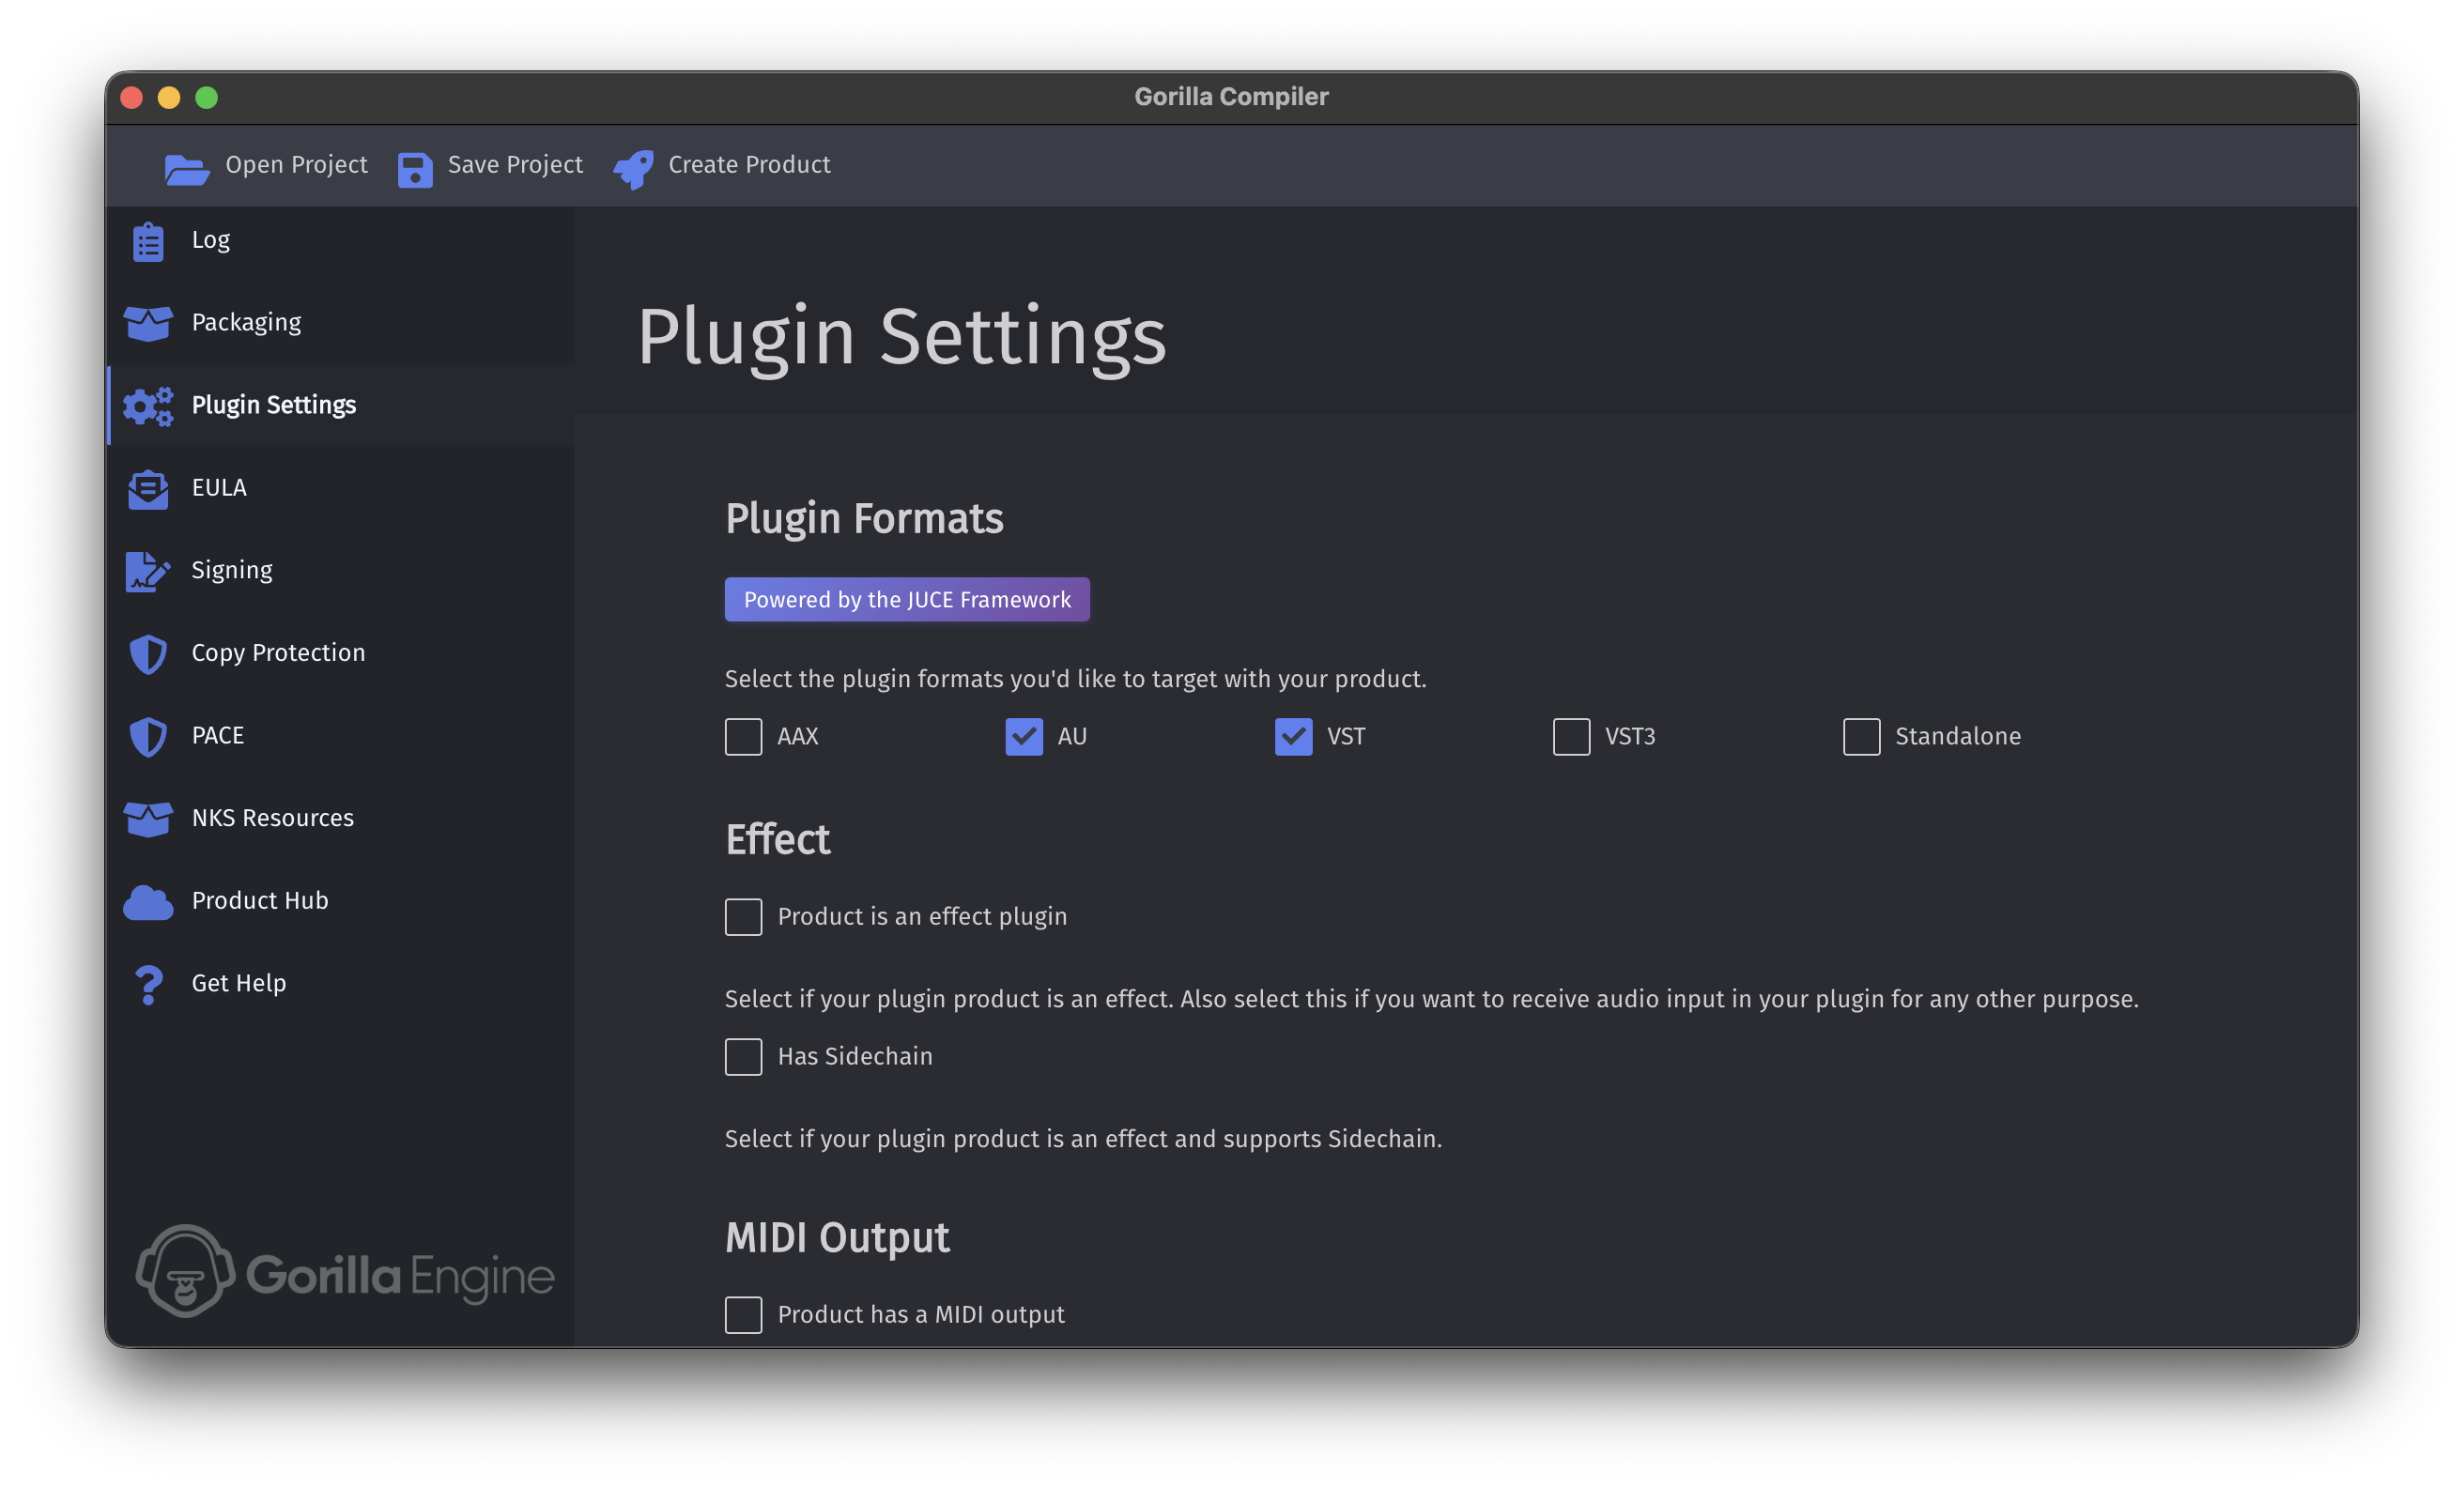Check Product has a MIDI output
2464x1487 pixels.
tap(743, 1315)
